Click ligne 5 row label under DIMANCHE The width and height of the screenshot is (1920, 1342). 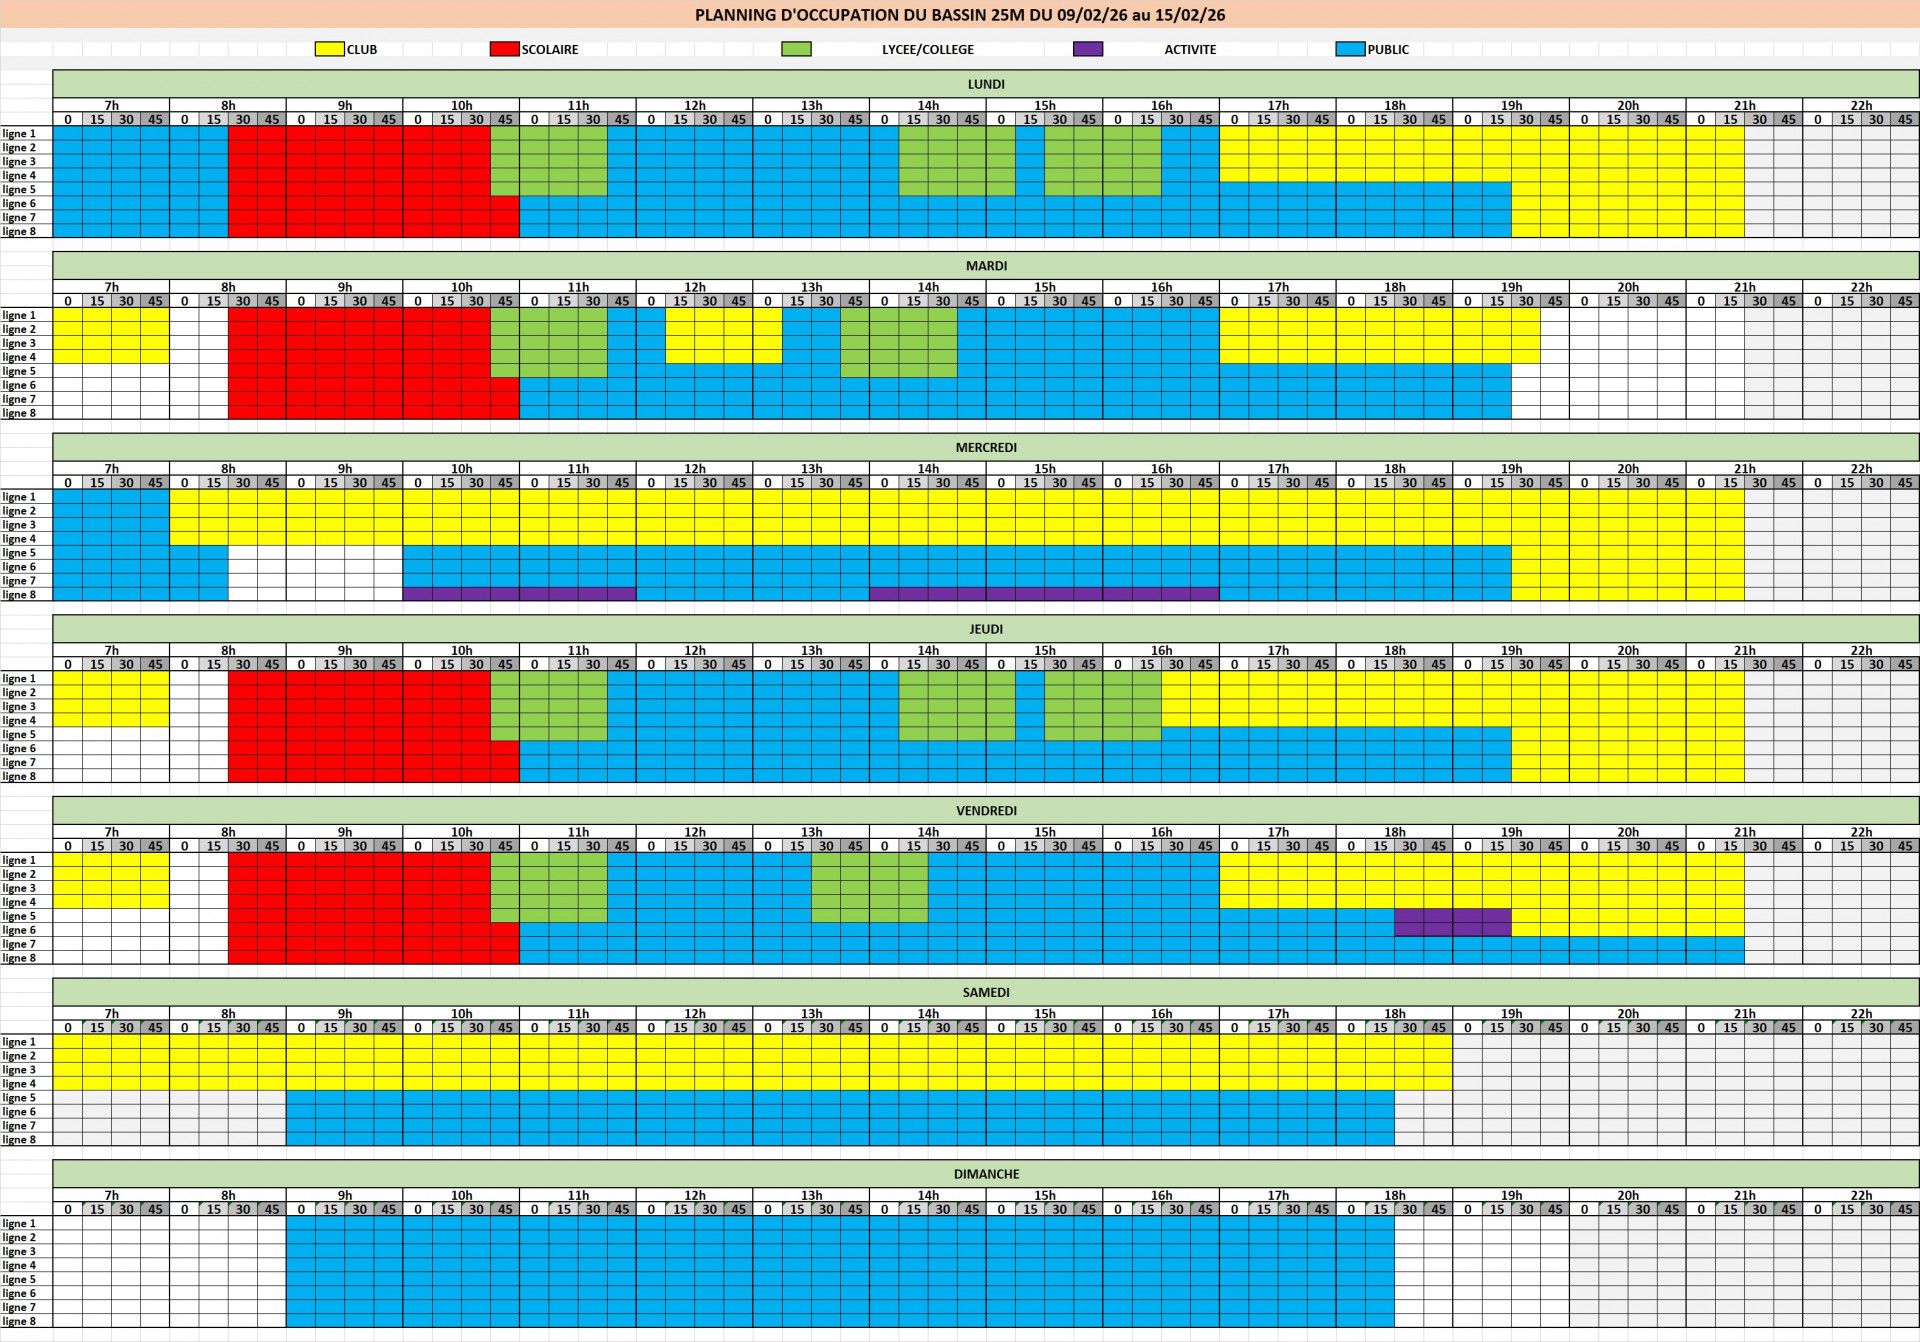[20, 1280]
